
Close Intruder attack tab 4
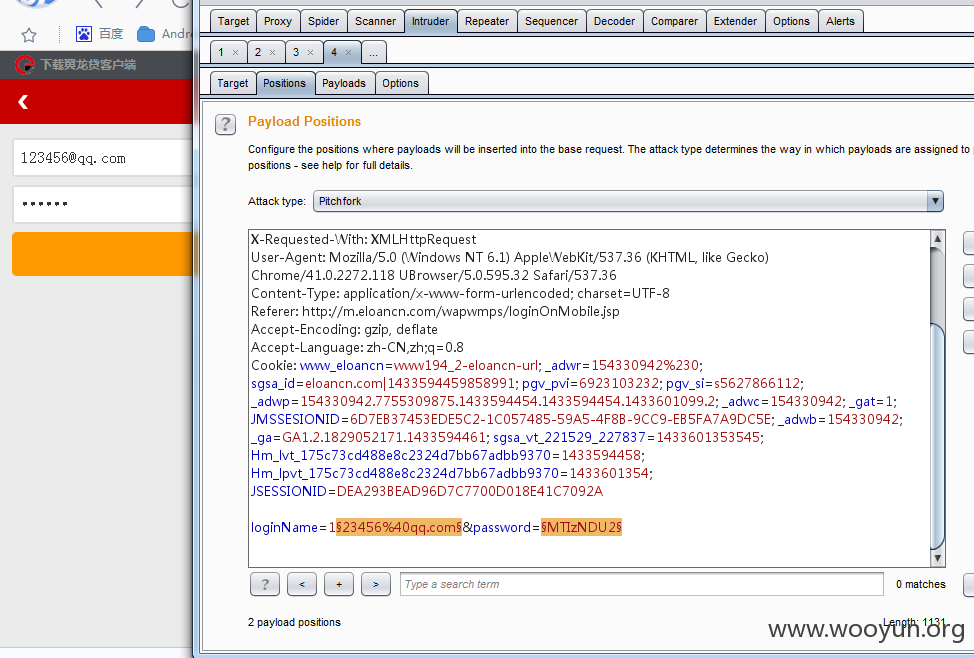(x=348, y=53)
